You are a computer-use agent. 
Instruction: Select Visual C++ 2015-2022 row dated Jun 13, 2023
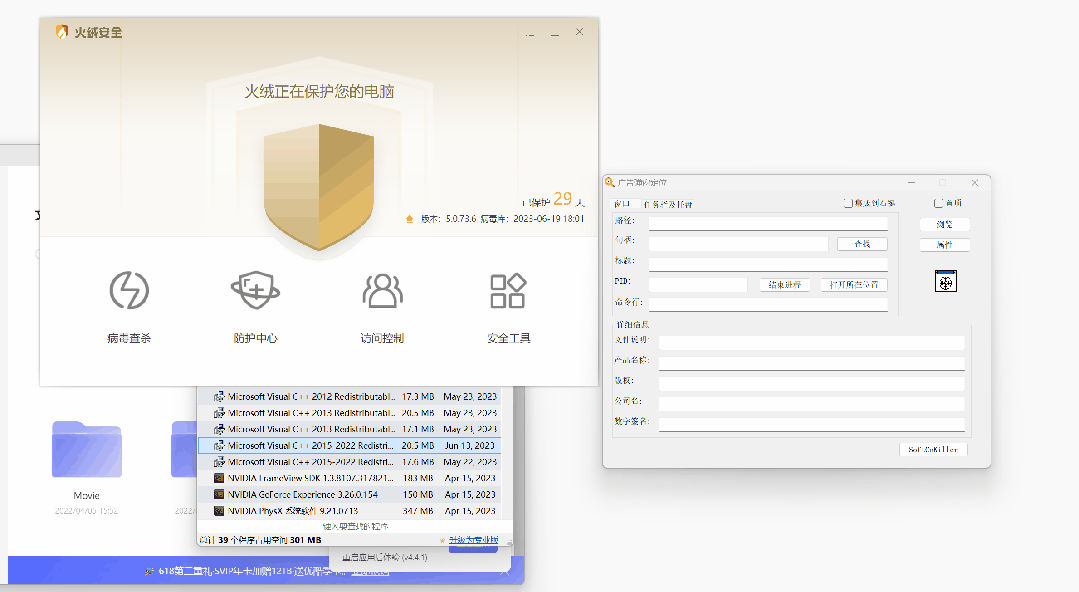click(350, 445)
